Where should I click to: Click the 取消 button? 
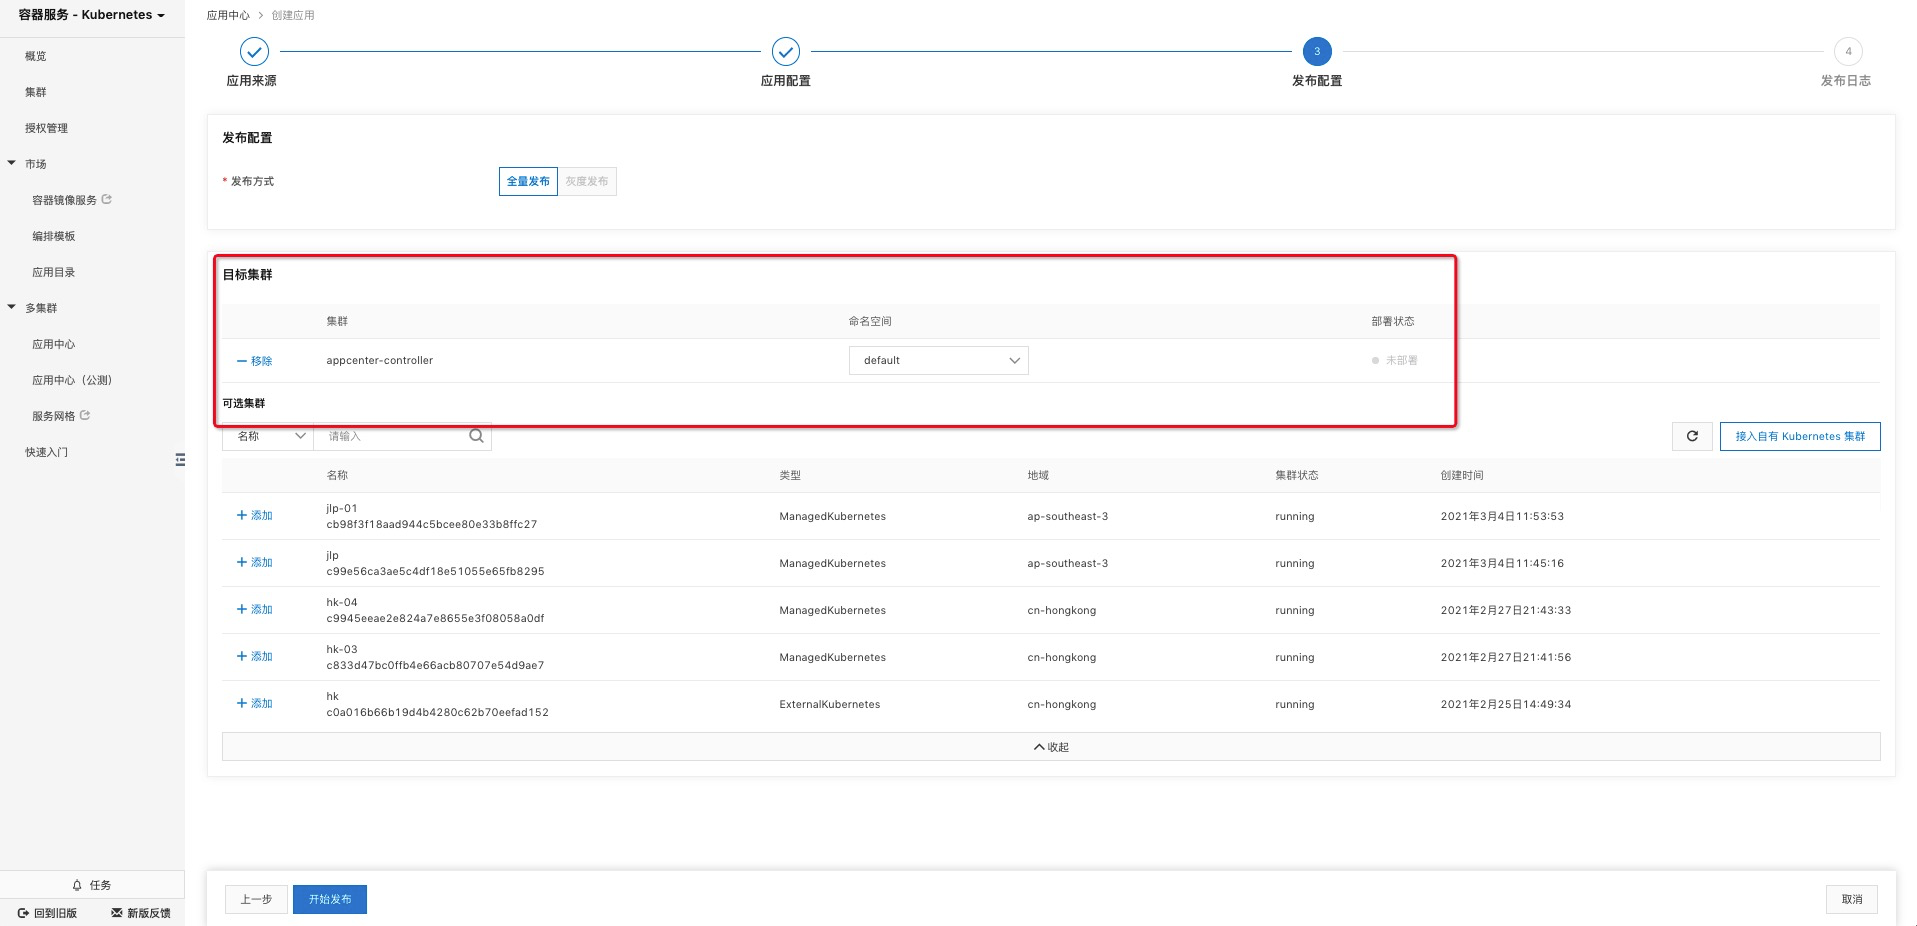[1852, 899]
